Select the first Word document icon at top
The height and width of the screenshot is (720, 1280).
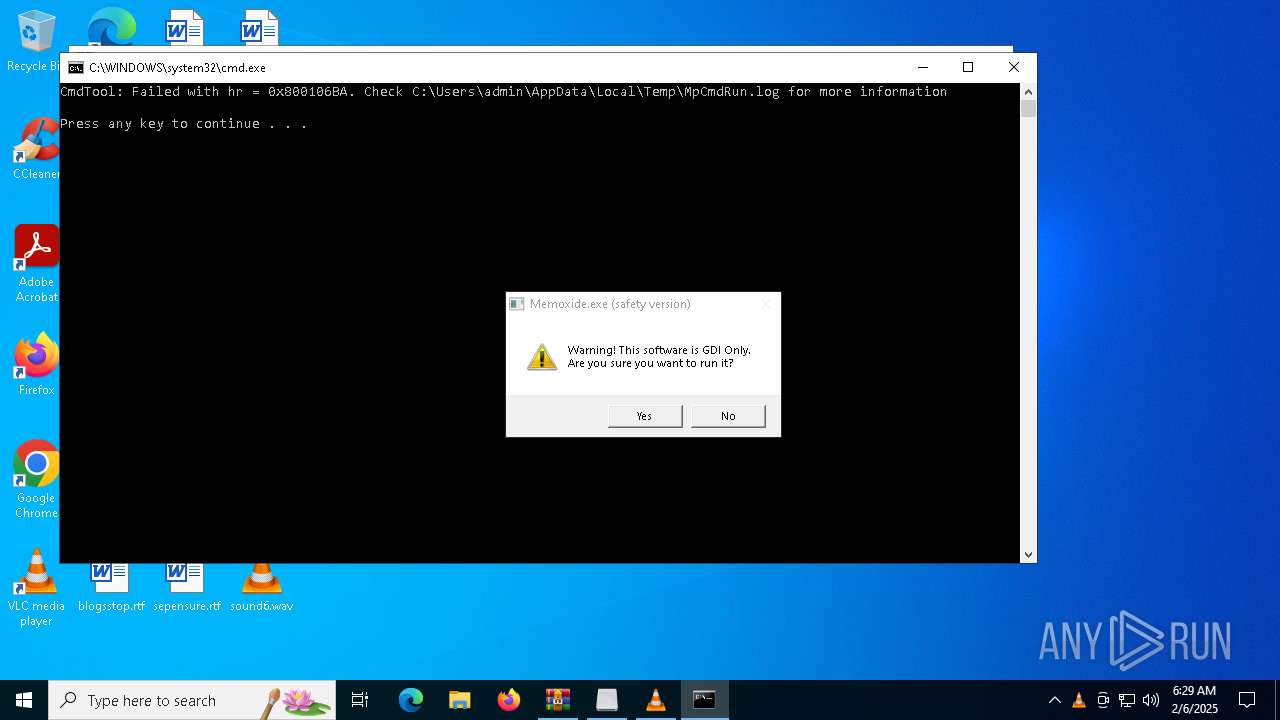(x=184, y=27)
